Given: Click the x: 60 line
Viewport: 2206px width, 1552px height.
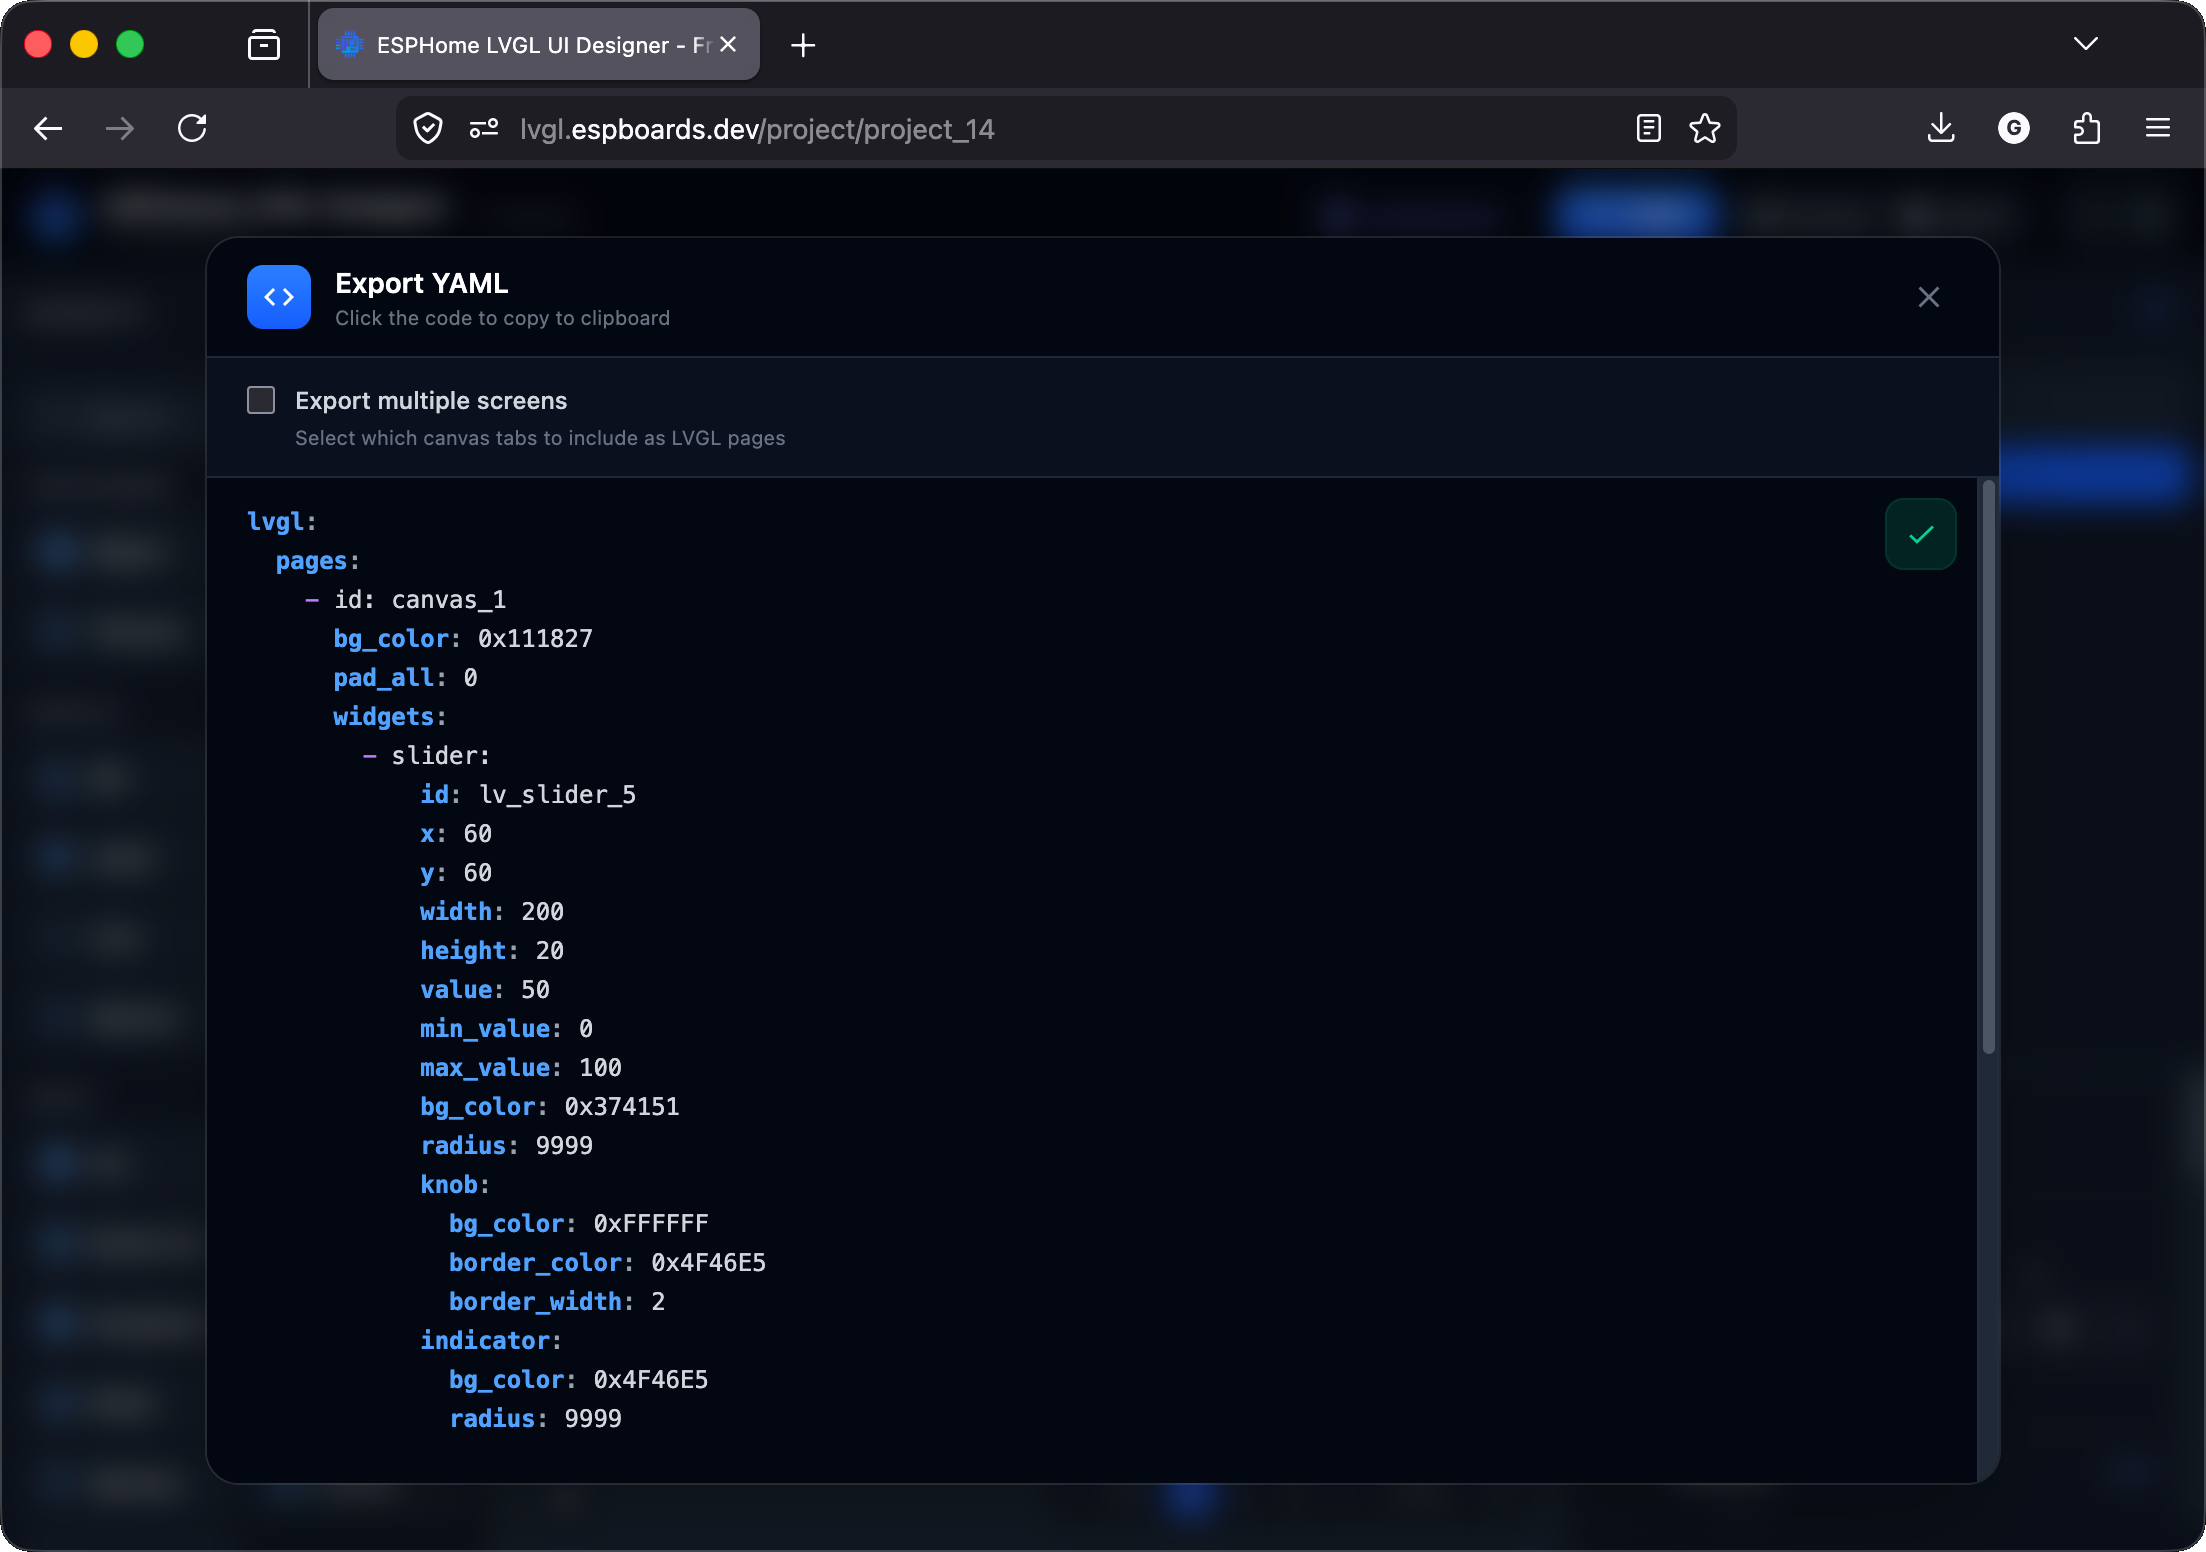Looking at the screenshot, I should (x=456, y=833).
